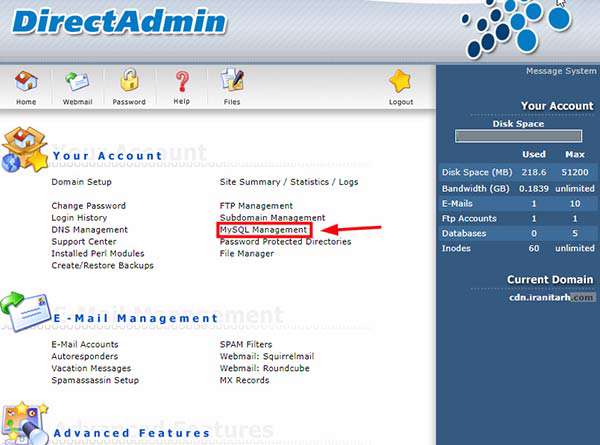Click the Disk Space usage bar

(518, 136)
